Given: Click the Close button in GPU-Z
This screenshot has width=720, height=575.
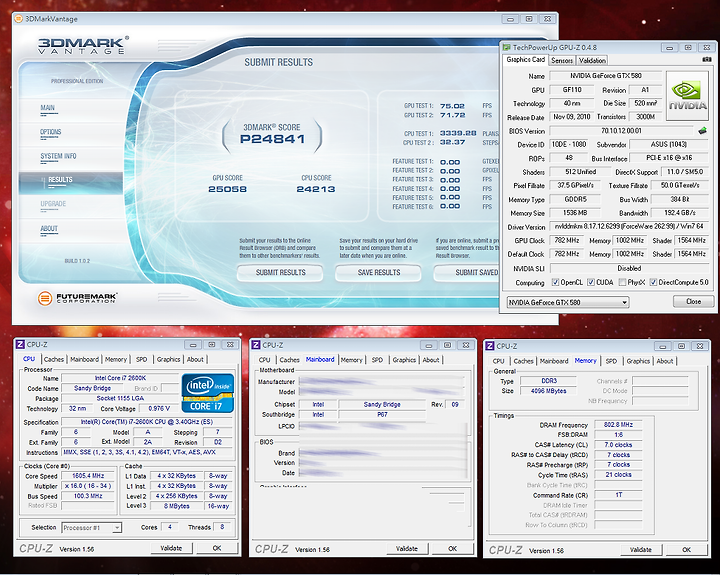Looking at the screenshot, I should pos(693,301).
